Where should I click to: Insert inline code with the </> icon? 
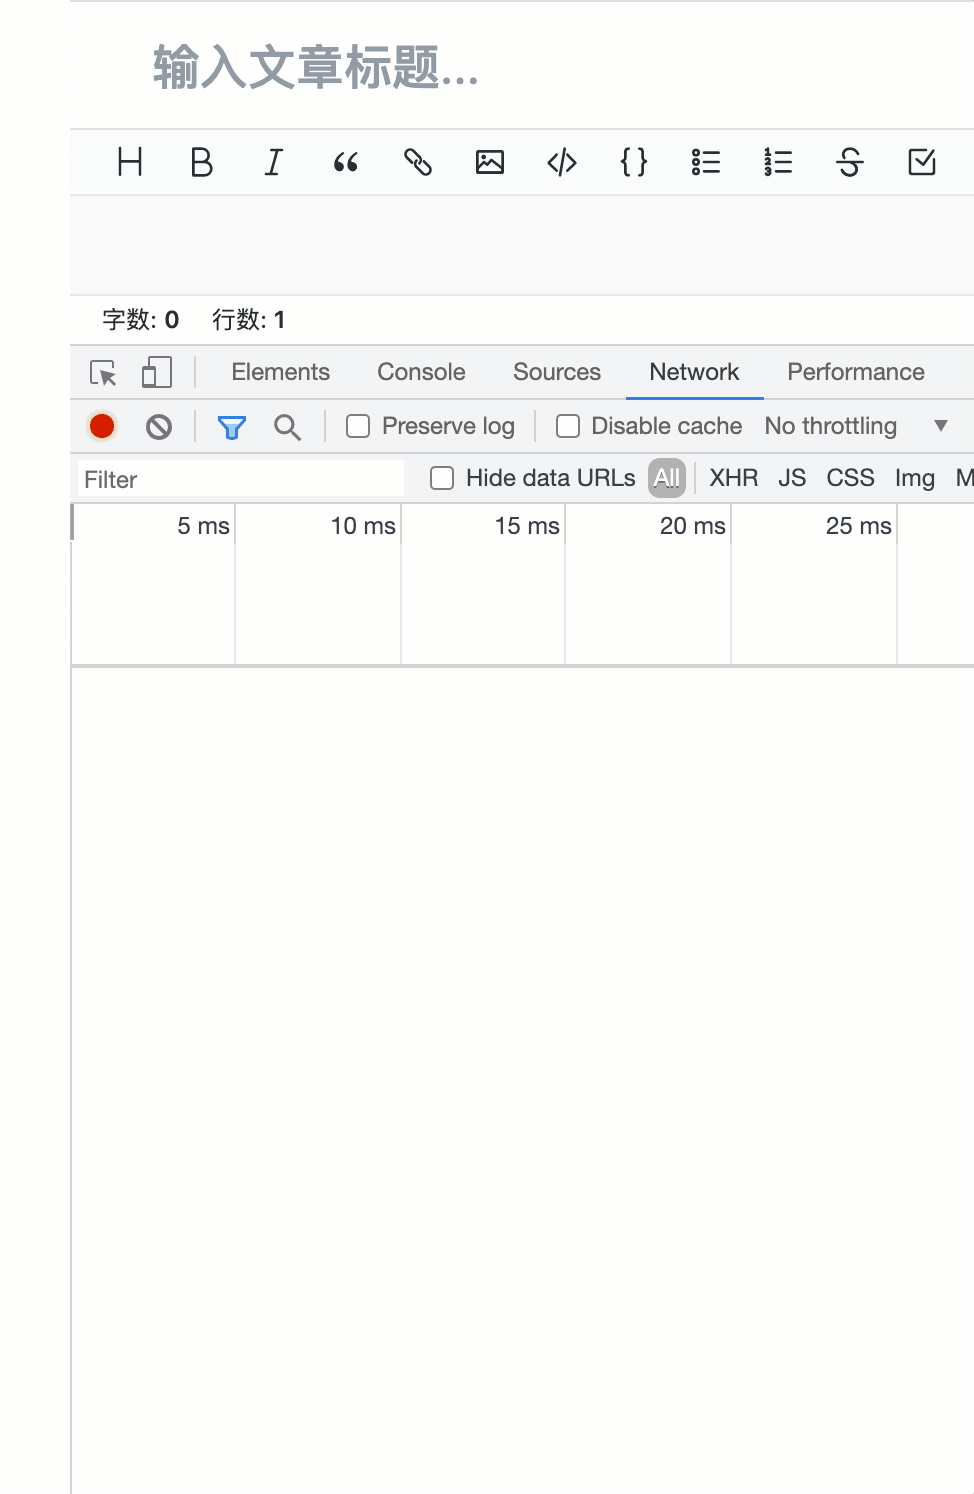[x=562, y=162]
